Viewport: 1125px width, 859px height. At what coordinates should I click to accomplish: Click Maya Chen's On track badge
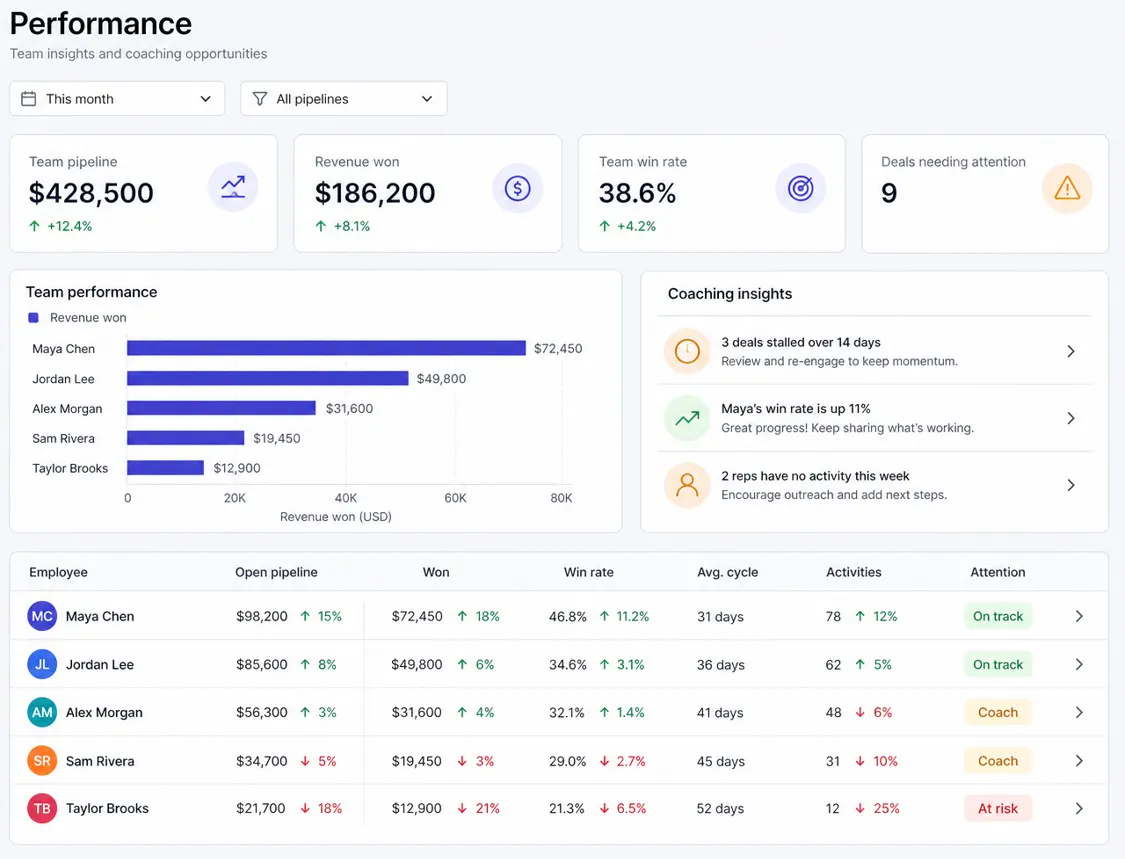coord(998,616)
